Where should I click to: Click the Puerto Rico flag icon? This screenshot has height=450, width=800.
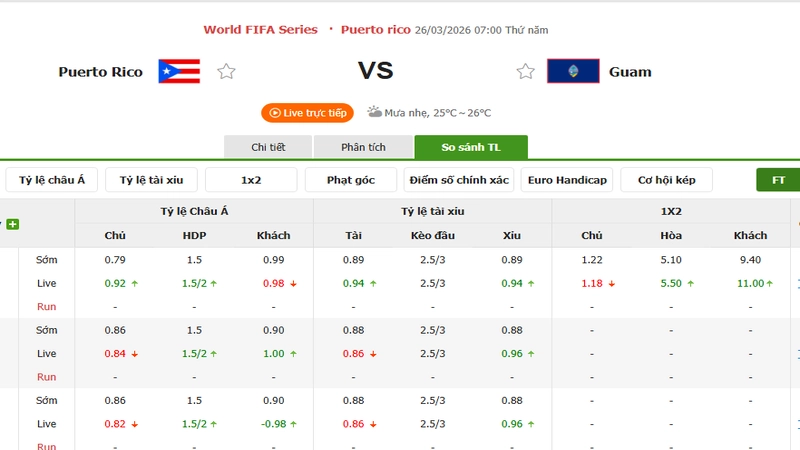[179, 71]
